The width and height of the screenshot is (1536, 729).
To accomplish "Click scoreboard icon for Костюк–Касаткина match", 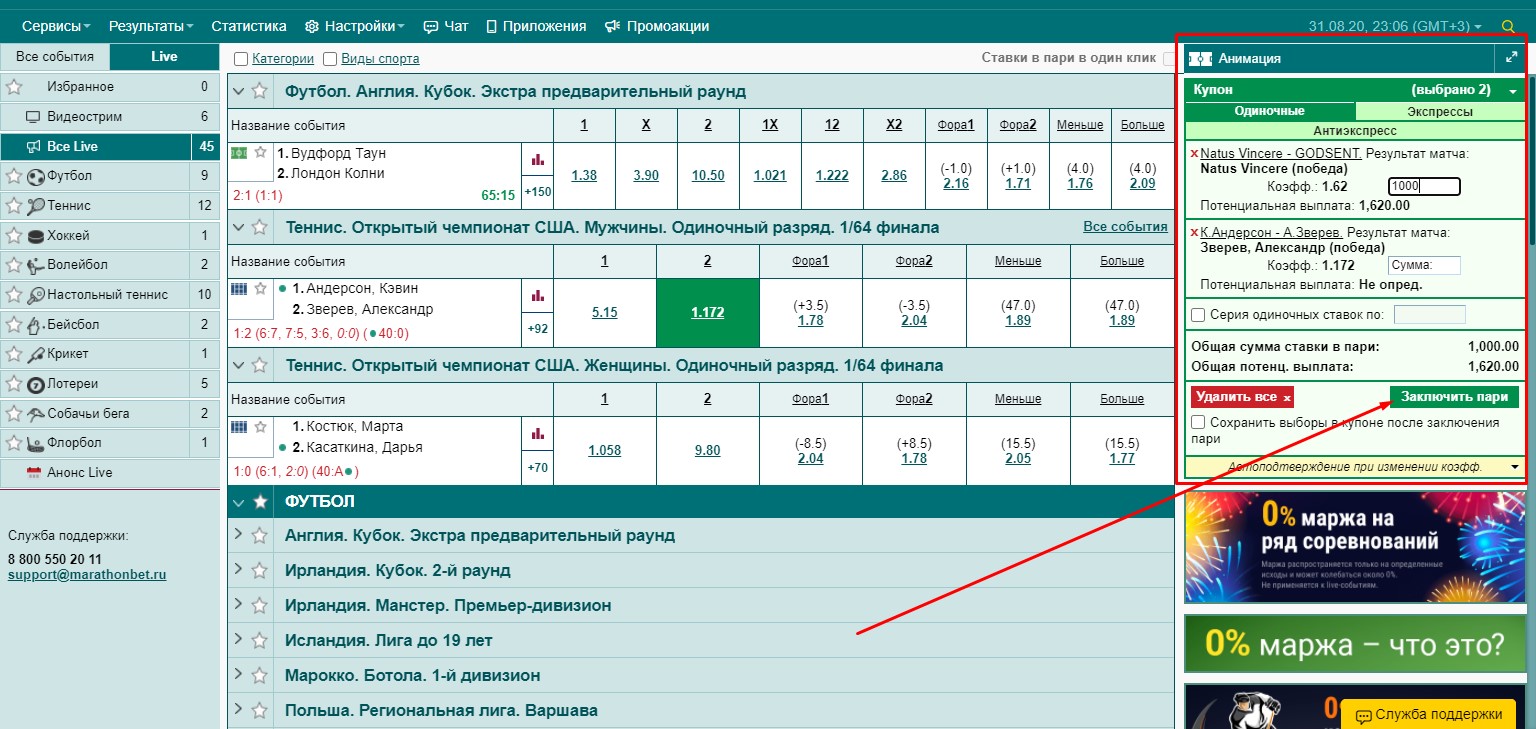I will (x=239, y=427).
